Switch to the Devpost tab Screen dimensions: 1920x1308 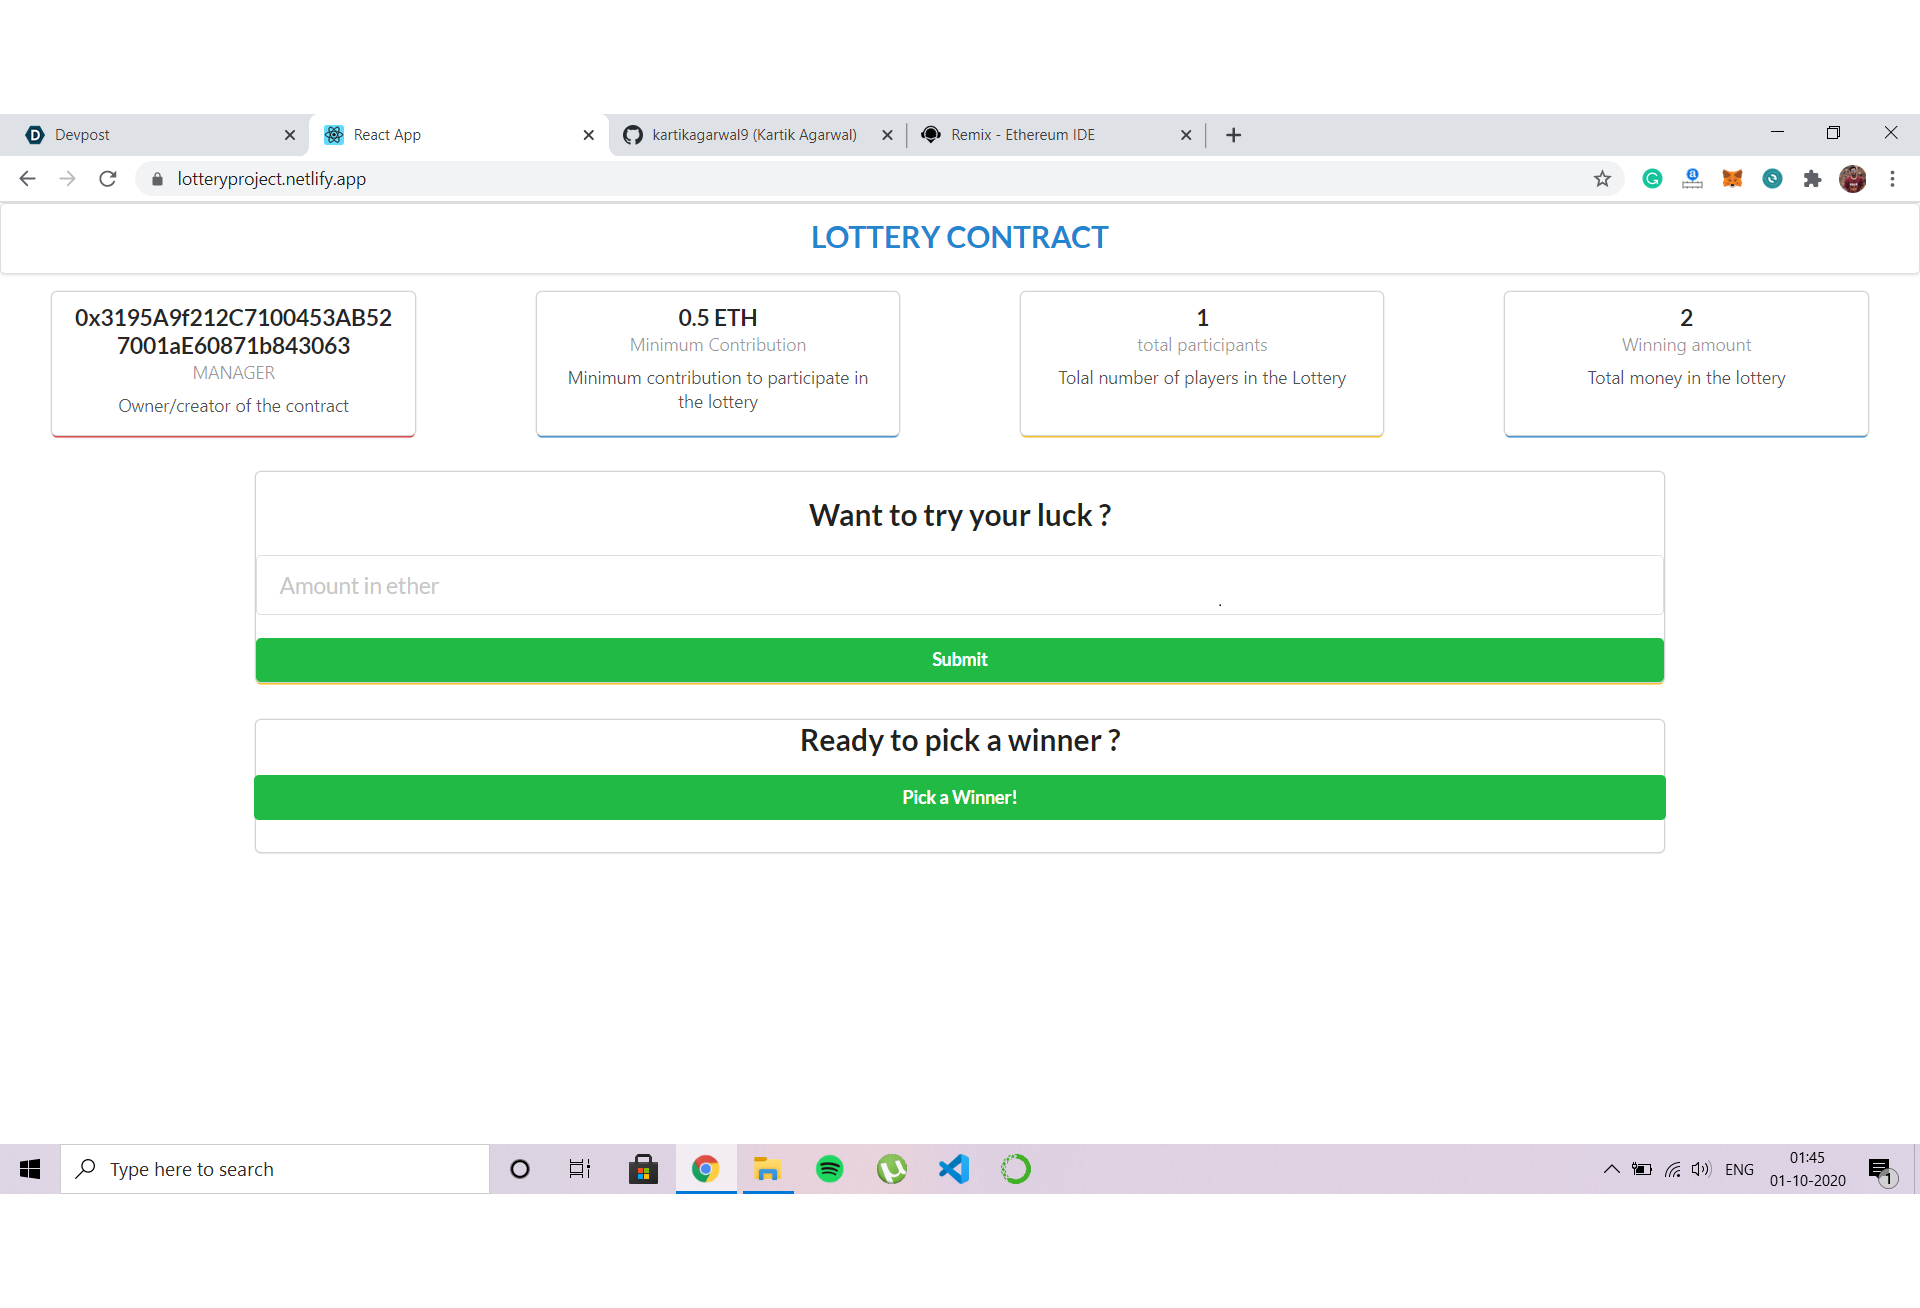coord(150,135)
